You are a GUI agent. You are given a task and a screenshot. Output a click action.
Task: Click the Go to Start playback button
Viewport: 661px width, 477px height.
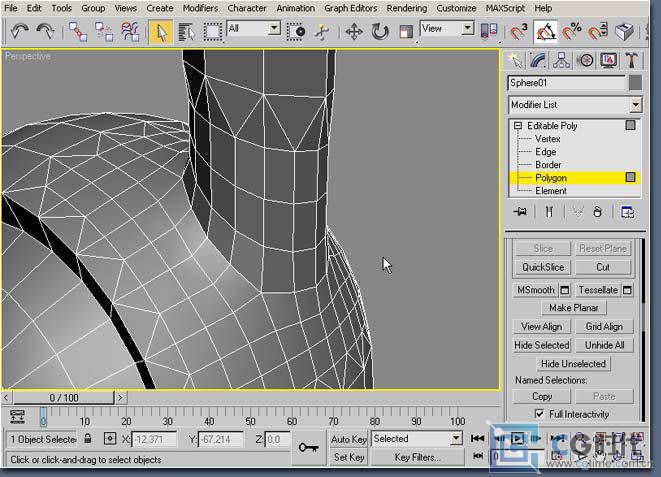pyautogui.click(x=477, y=439)
